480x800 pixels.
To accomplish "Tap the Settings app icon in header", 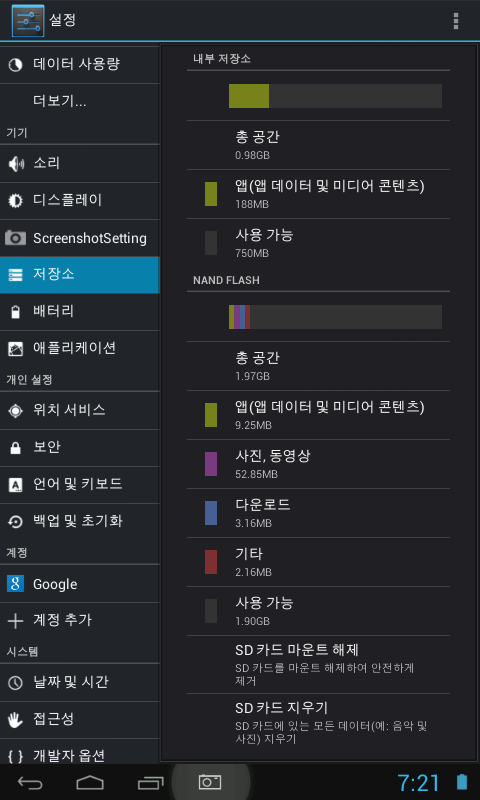I will 28,21.
